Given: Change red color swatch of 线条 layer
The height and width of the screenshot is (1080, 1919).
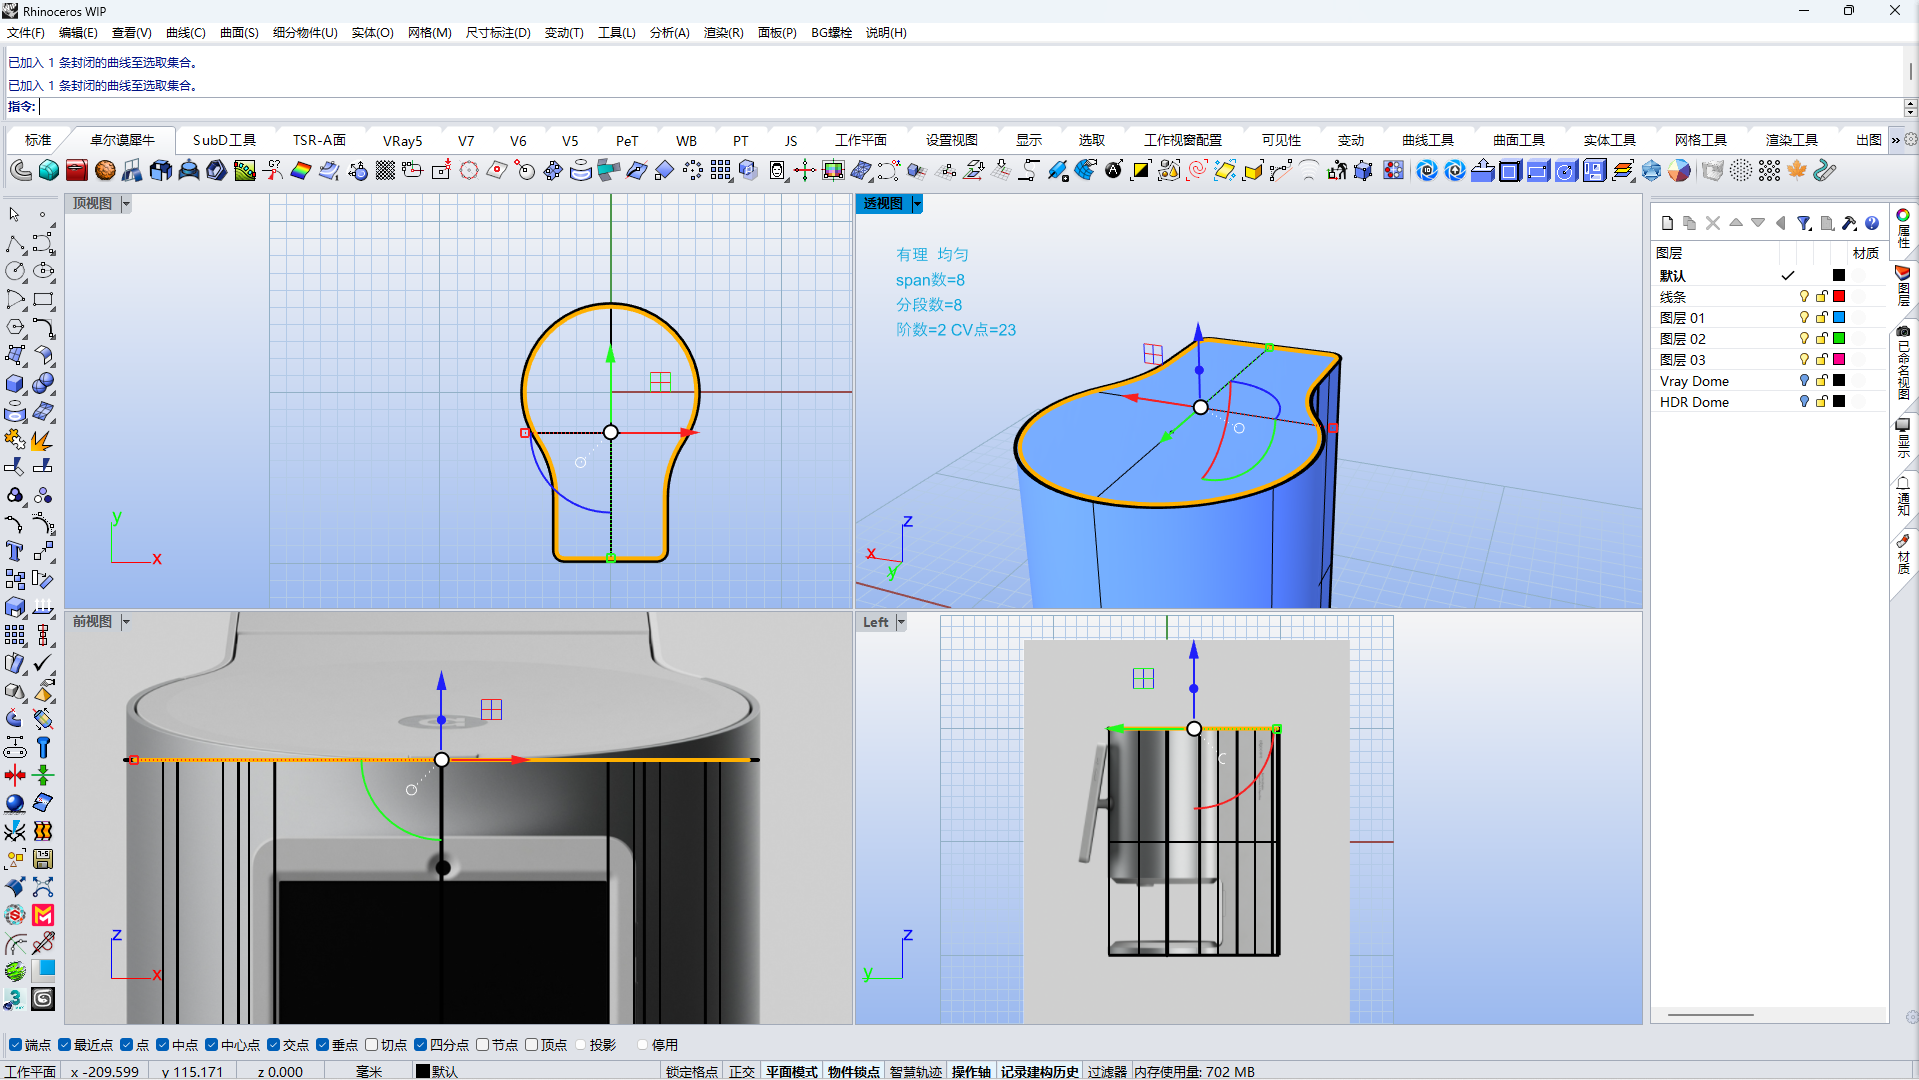Looking at the screenshot, I should (x=1839, y=297).
